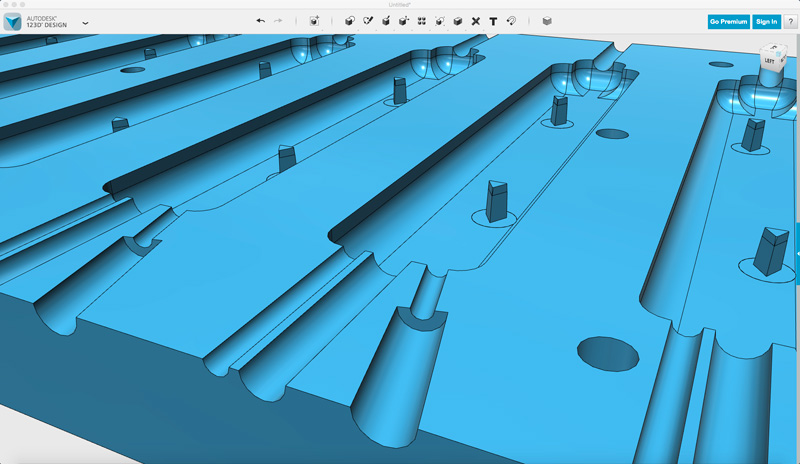Choose the Modify tool icon

[404, 21]
